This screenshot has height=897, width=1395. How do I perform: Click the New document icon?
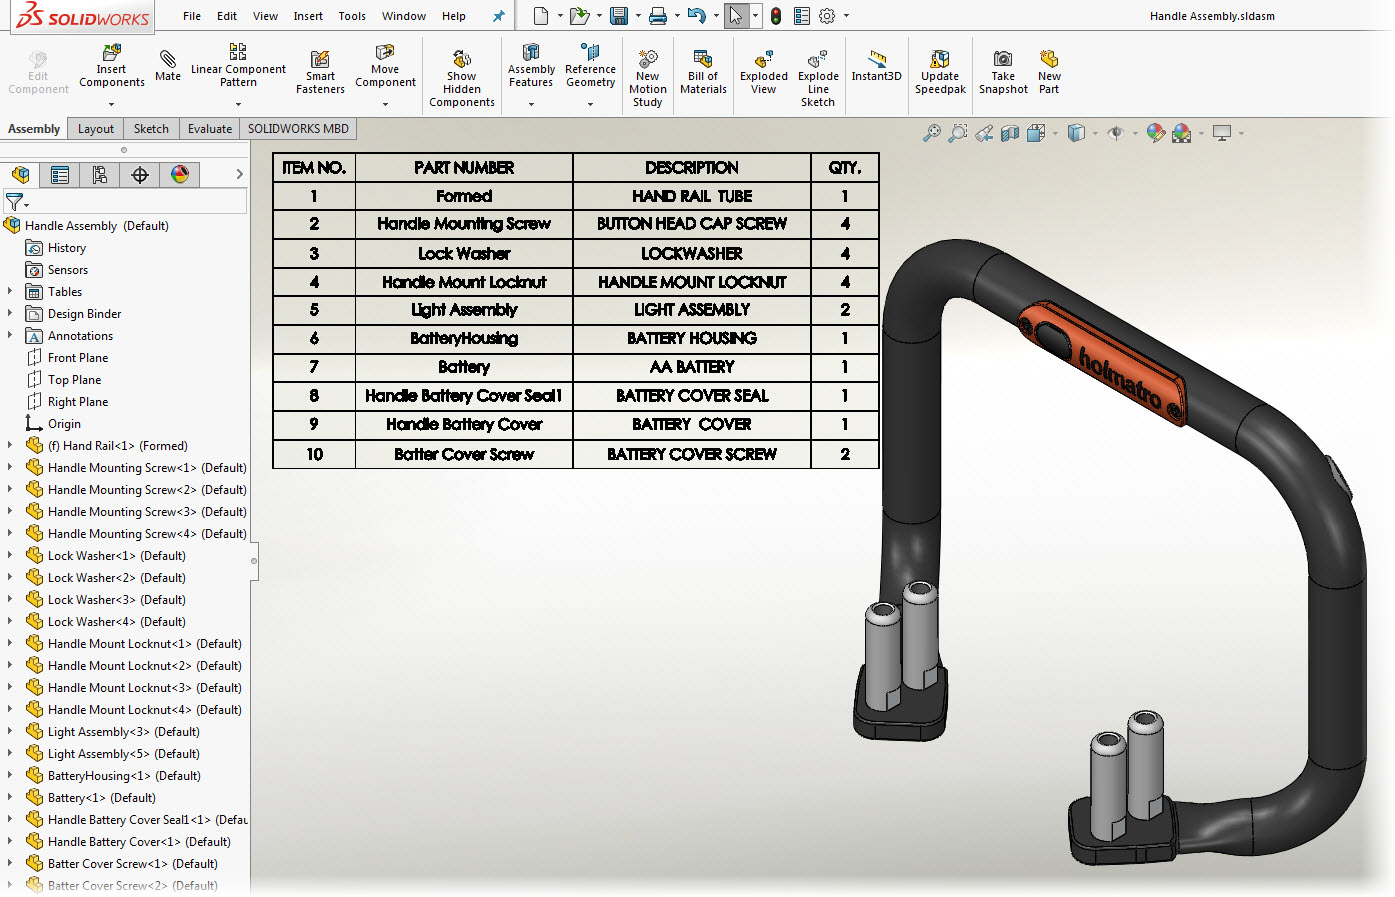pyautogui.click(x=541, y=16)
